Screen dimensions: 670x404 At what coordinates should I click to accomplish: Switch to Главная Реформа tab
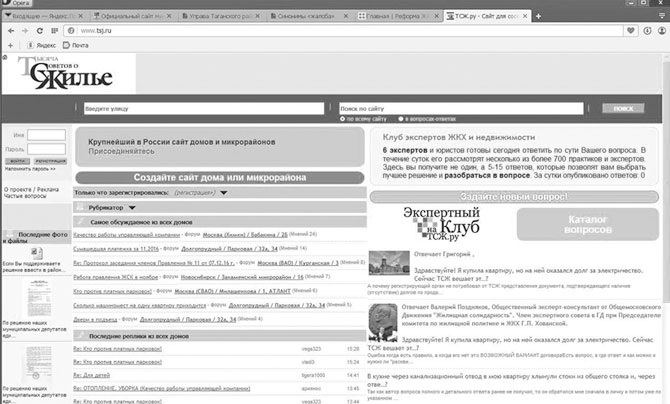coord(398,16)
